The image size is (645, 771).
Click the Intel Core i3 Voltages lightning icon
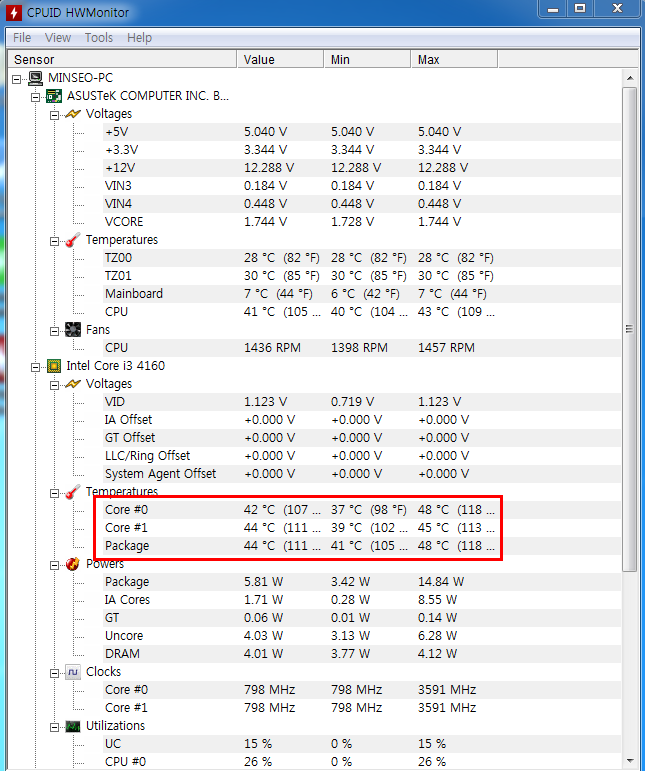(x=73, y=384)
